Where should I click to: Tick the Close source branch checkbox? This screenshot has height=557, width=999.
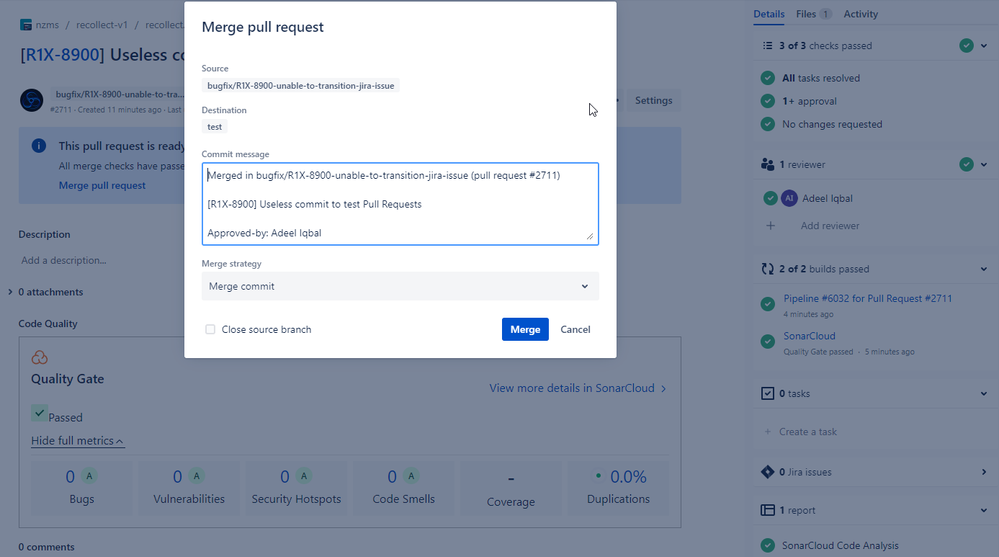tap(210, 329)
